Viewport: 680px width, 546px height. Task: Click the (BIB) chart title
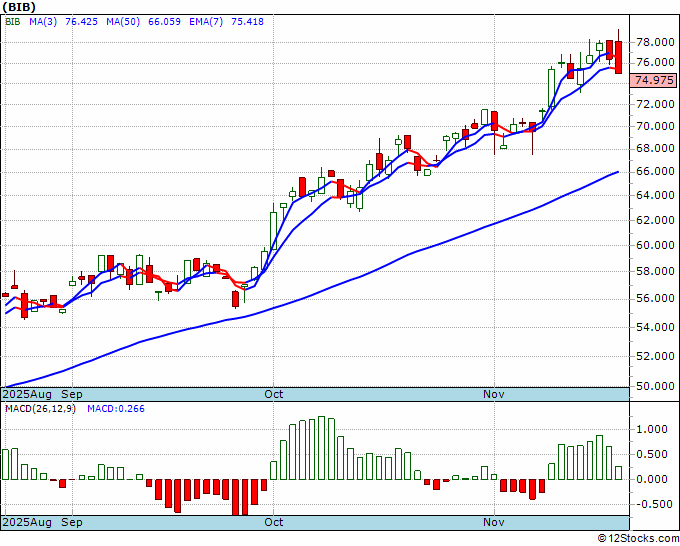19,7
